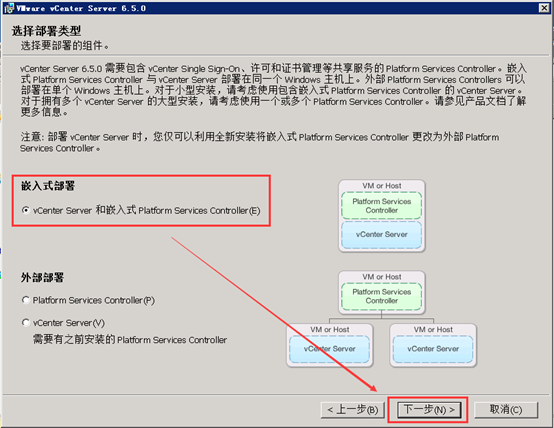Click right vCenter Server box in external diagram
The width and height of the screenshot is (554, 428).
tap(433, 349)
